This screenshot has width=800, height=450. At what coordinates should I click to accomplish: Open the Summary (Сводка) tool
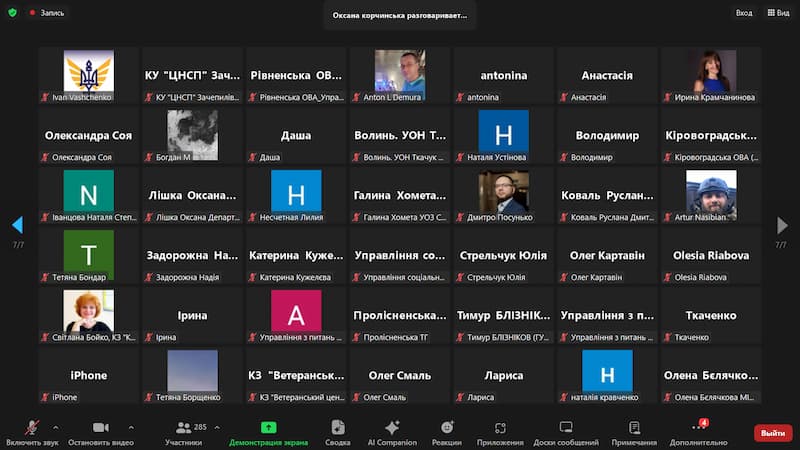pyautogui.click(x=338, y=427)
